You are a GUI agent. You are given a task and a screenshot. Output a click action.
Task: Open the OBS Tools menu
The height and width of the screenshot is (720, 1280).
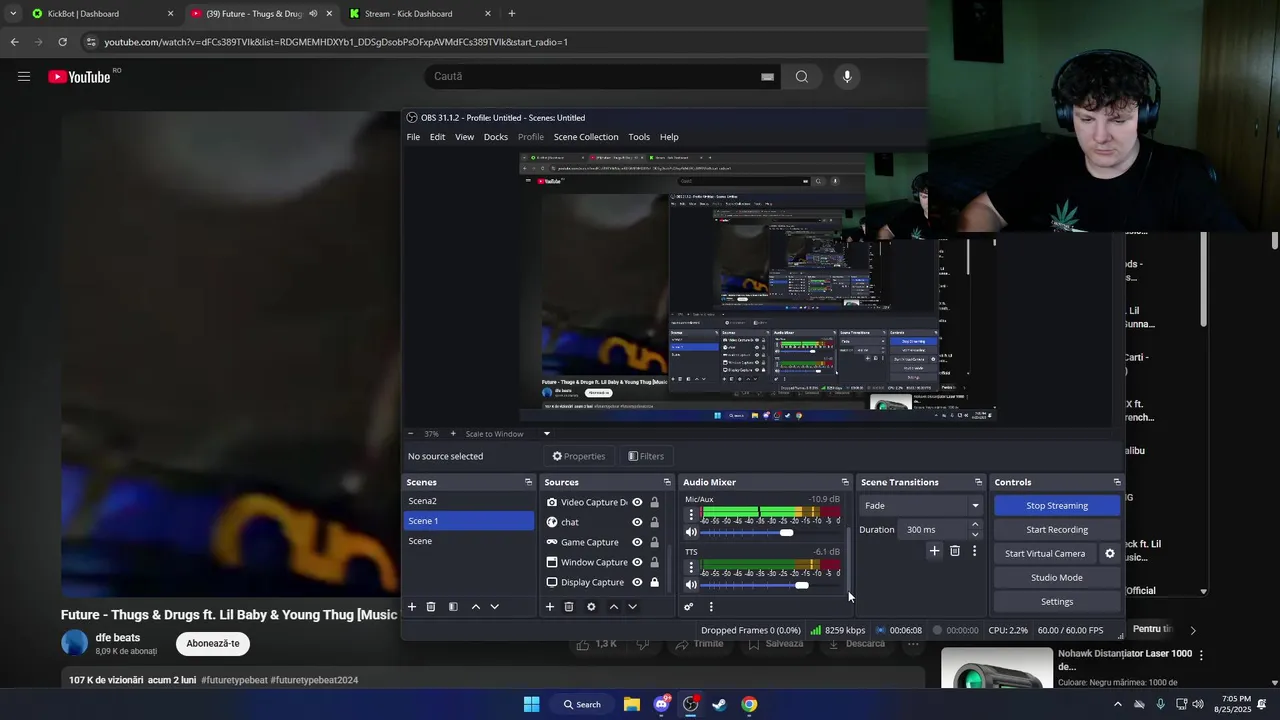(x=639, y=137)
